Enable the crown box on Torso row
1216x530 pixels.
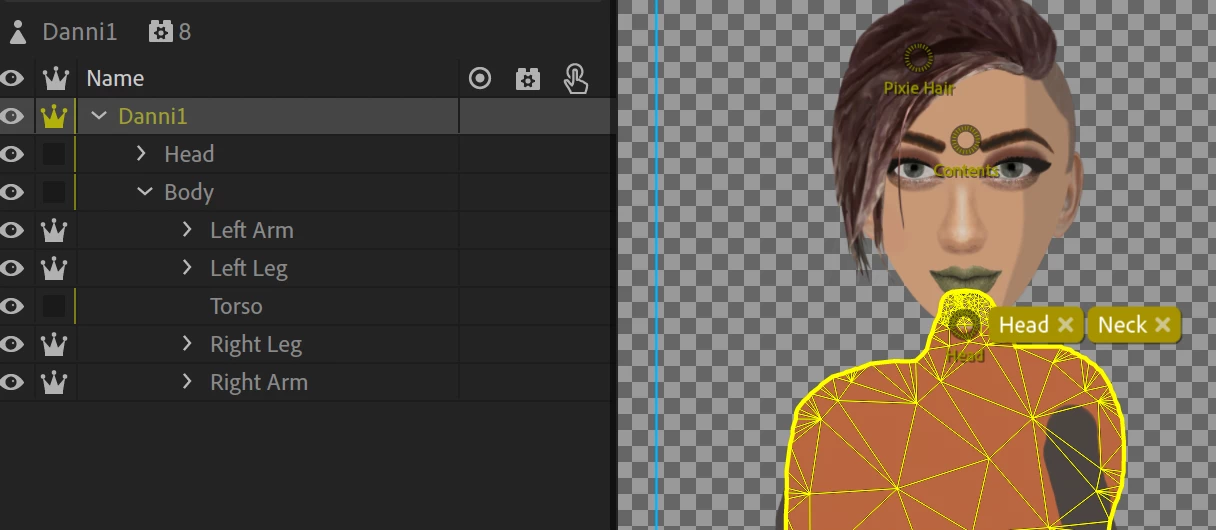54,306
